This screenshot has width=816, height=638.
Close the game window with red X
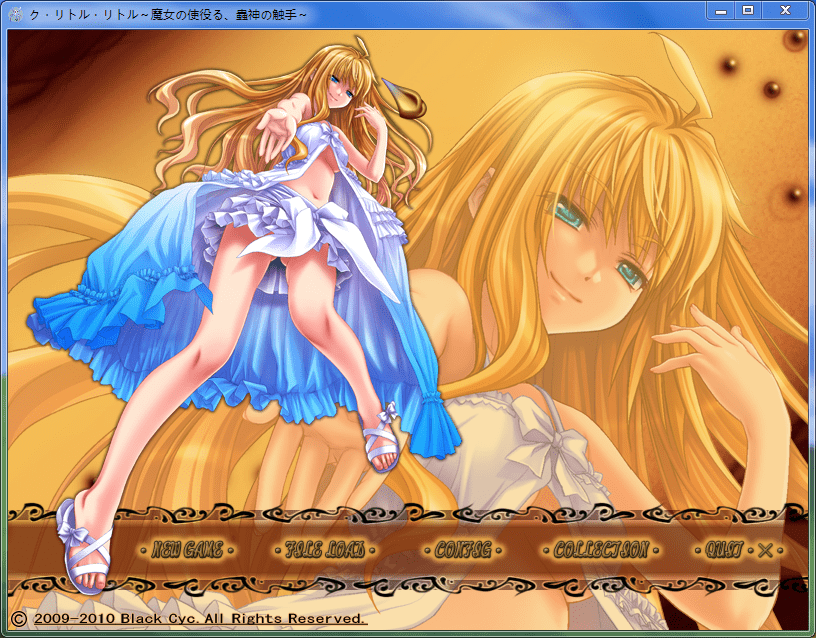[x=785, y=10]
